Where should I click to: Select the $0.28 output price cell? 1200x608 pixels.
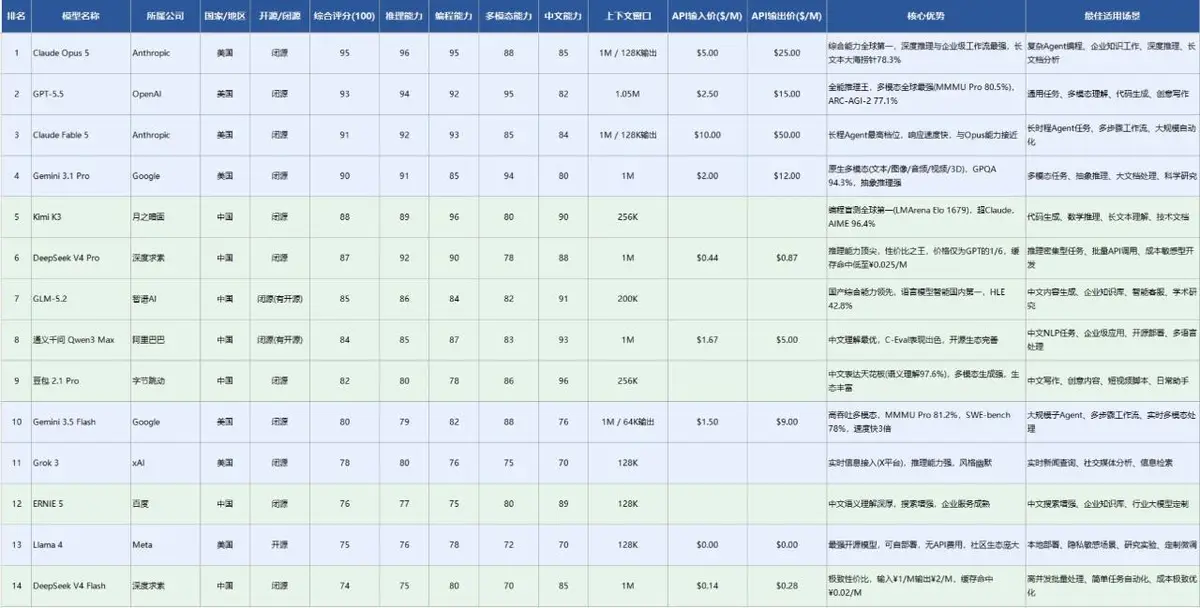click(786, 586)
